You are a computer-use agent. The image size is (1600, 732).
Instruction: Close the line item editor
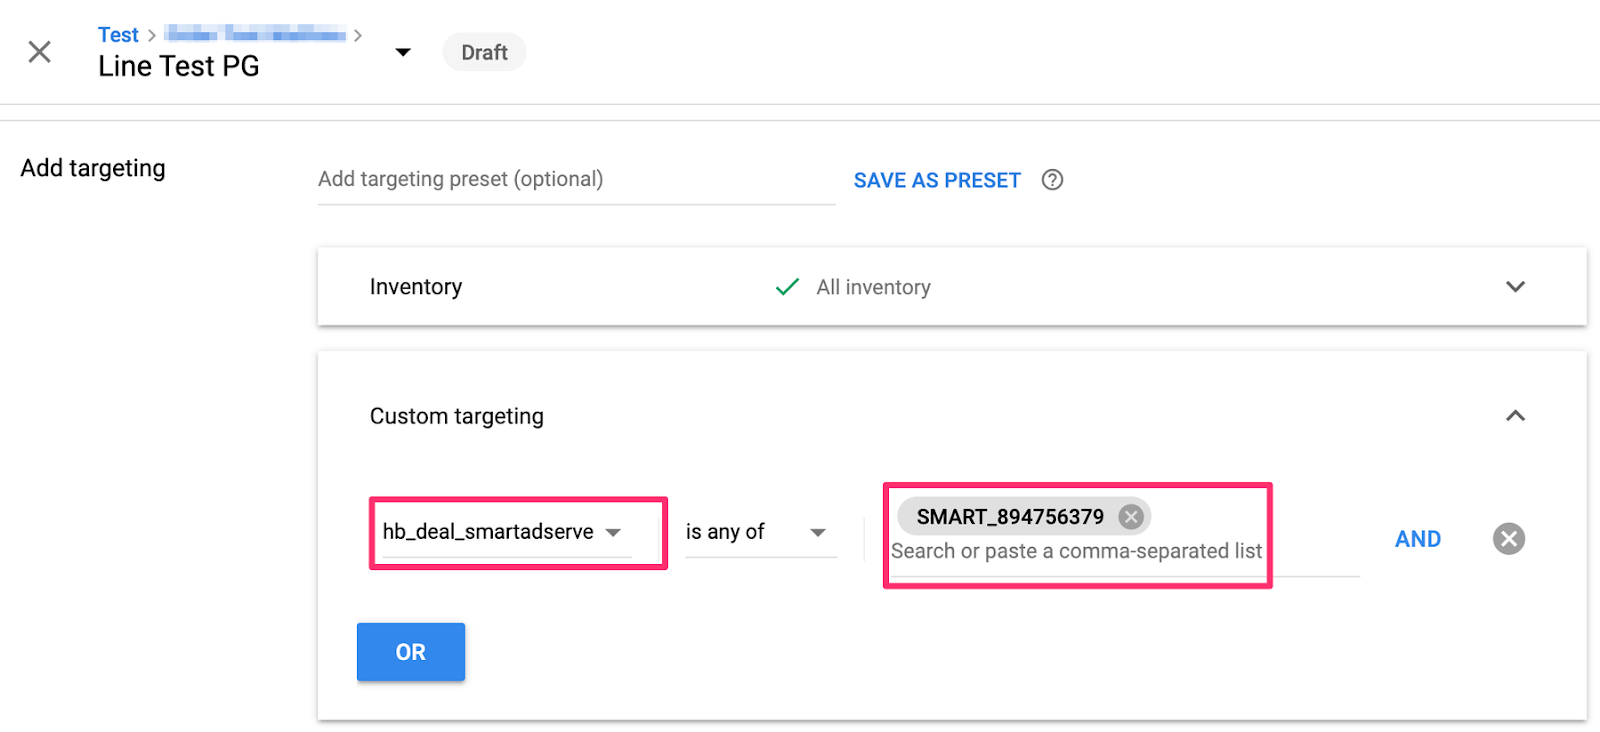[x=40, y=52]
